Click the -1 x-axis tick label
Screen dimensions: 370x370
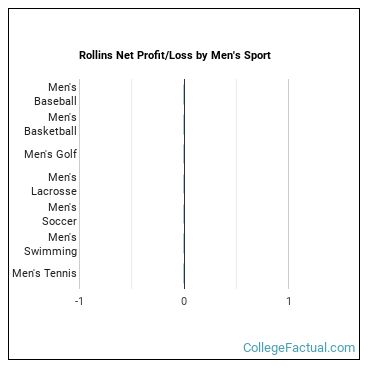coord(79,301)
